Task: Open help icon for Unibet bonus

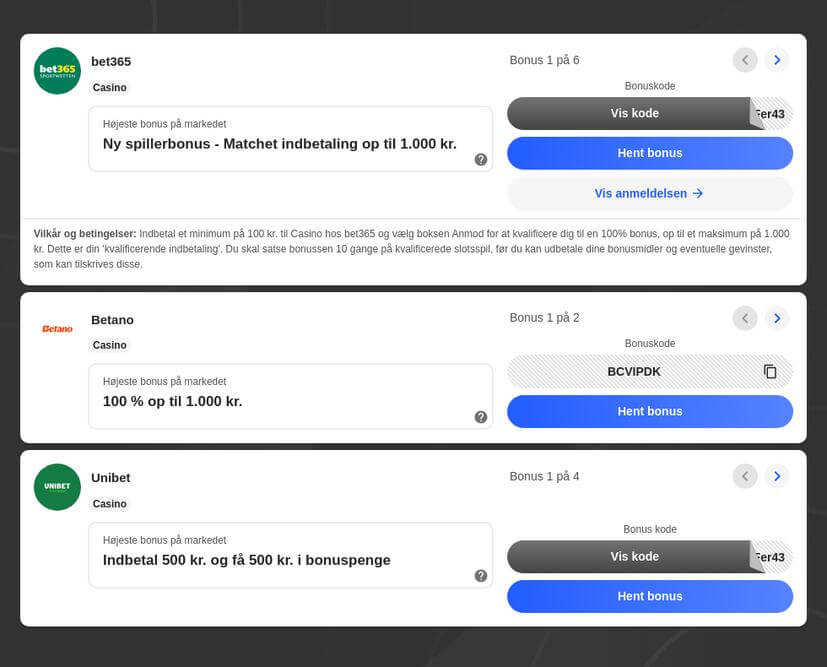Action: click(x=481, y=576)
